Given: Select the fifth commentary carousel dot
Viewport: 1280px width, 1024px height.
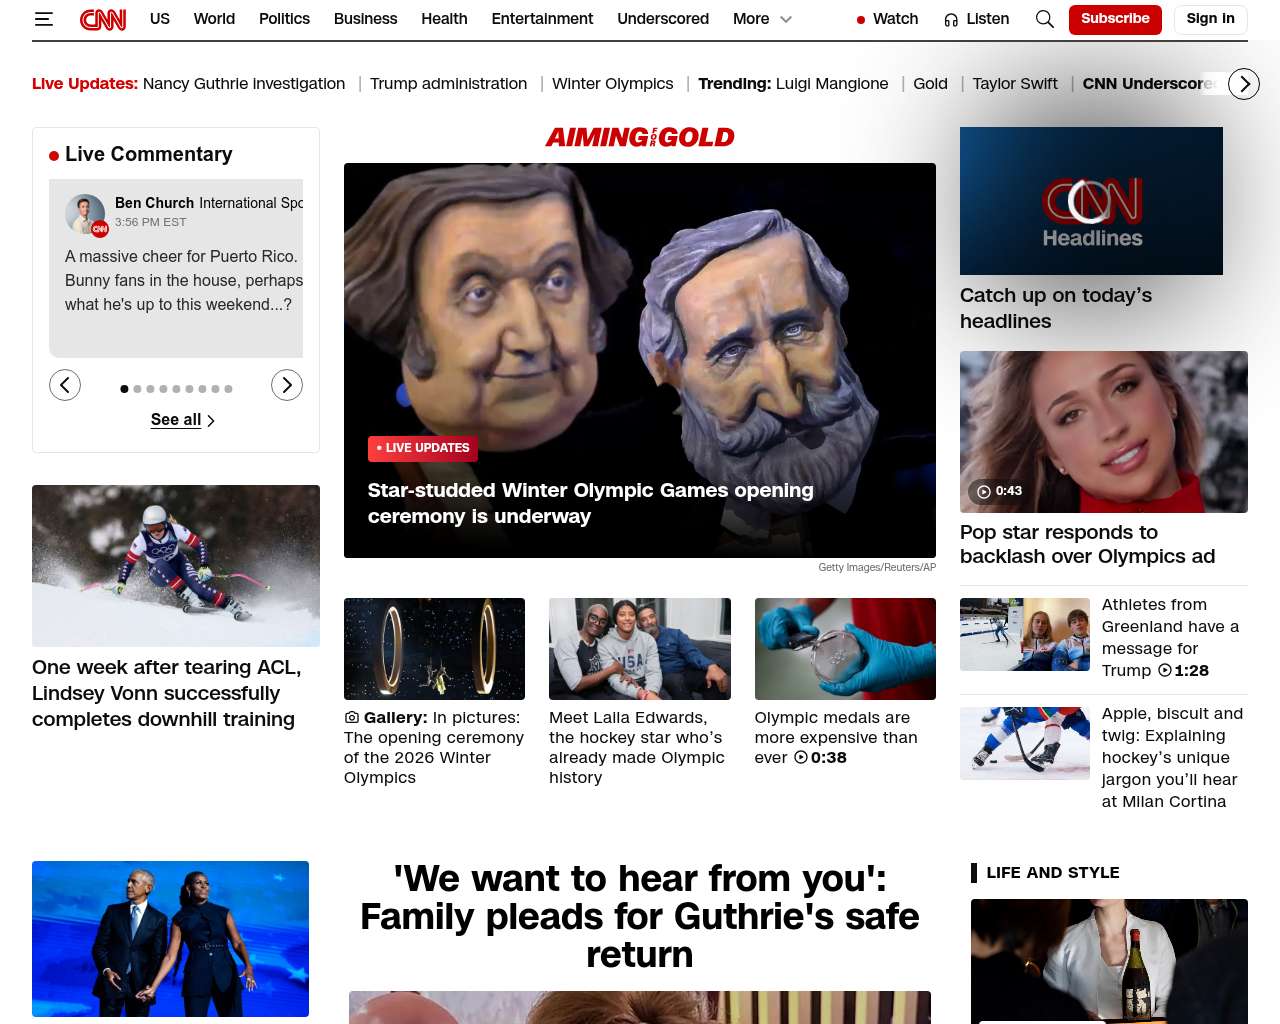Looking at the screenshot, I should coord(176,389).
